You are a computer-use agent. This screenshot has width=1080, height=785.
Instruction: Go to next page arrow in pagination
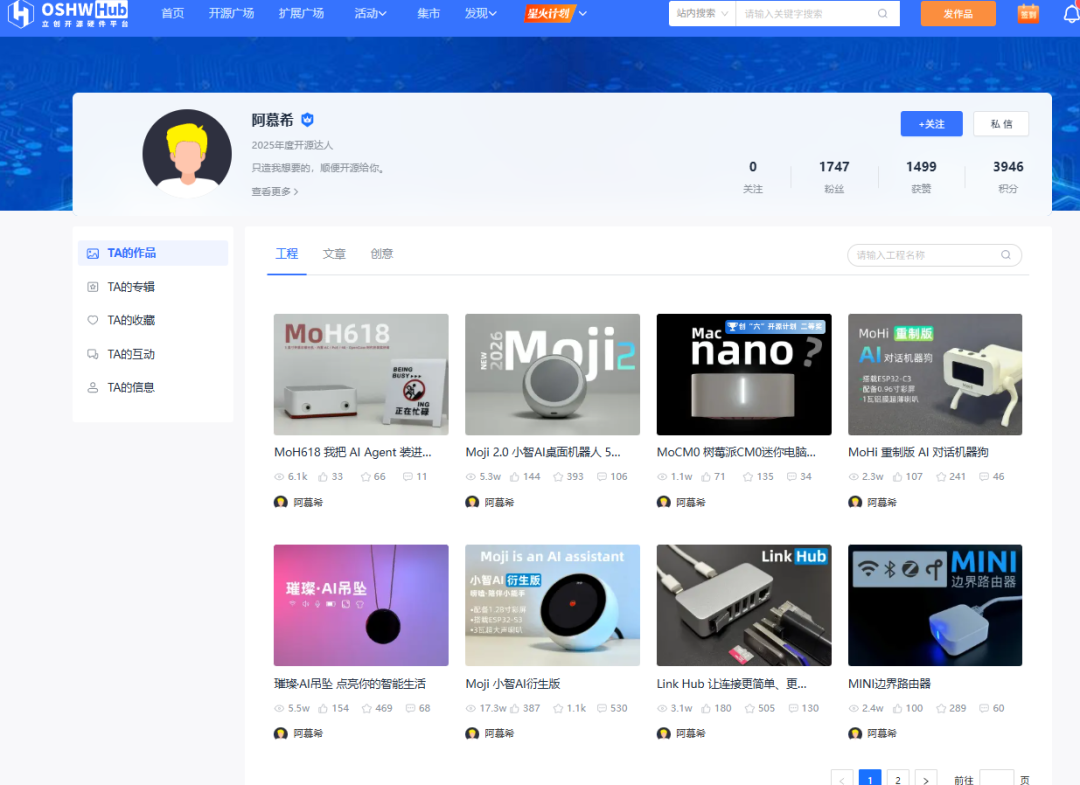pyautogui.click(x=926, y=780)
